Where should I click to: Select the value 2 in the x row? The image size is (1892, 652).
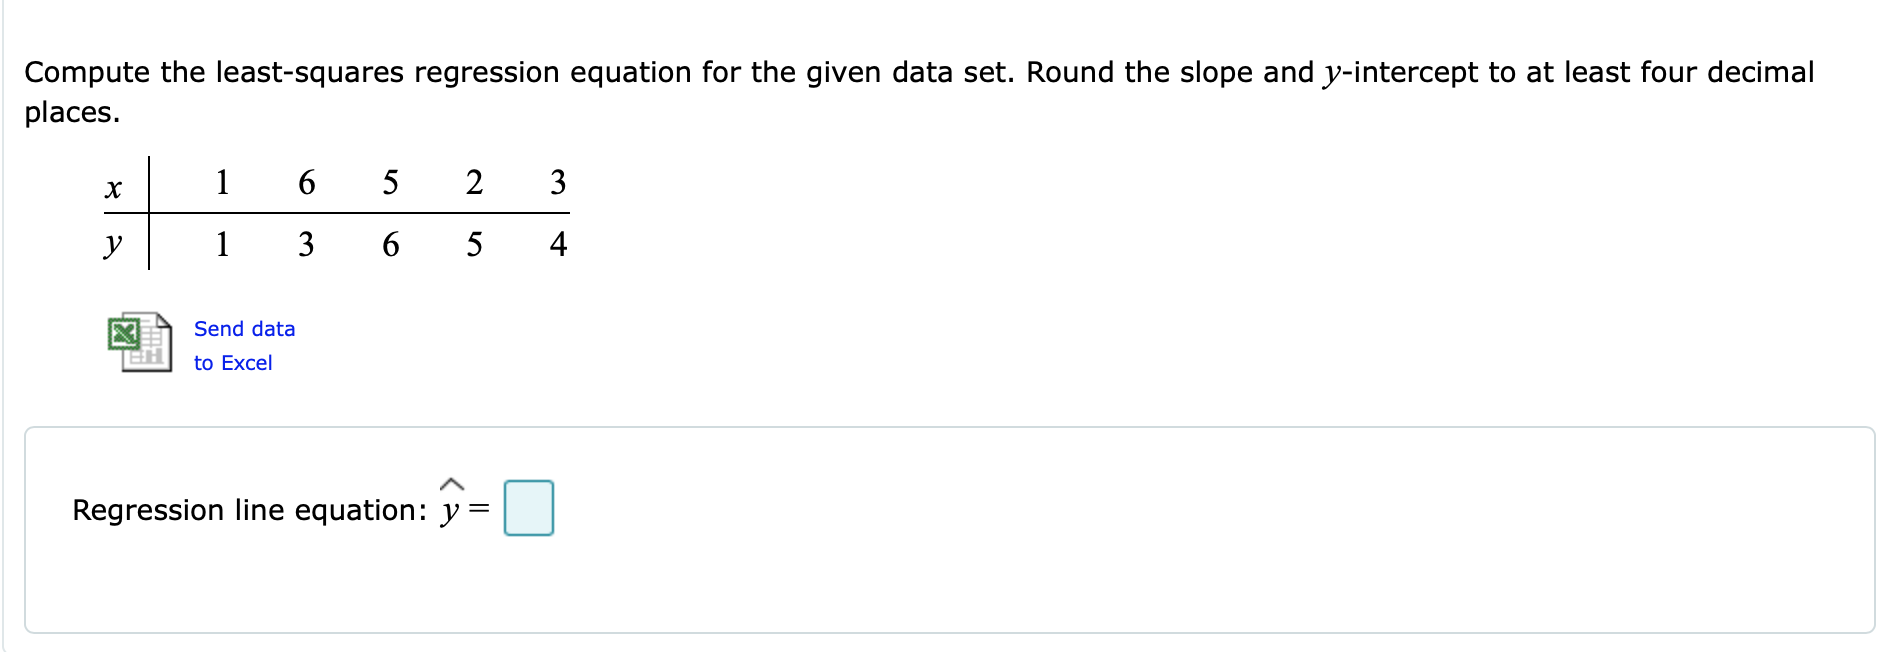473,182
